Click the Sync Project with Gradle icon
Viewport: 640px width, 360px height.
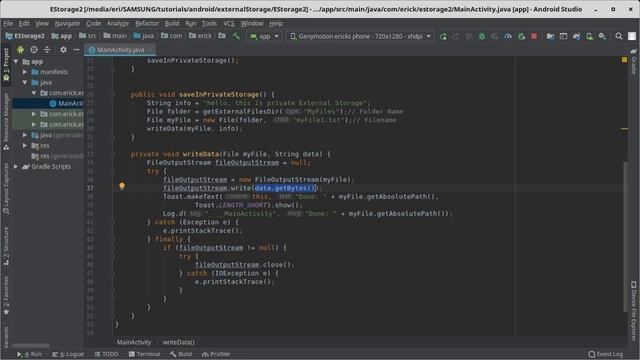pos(576,36)
